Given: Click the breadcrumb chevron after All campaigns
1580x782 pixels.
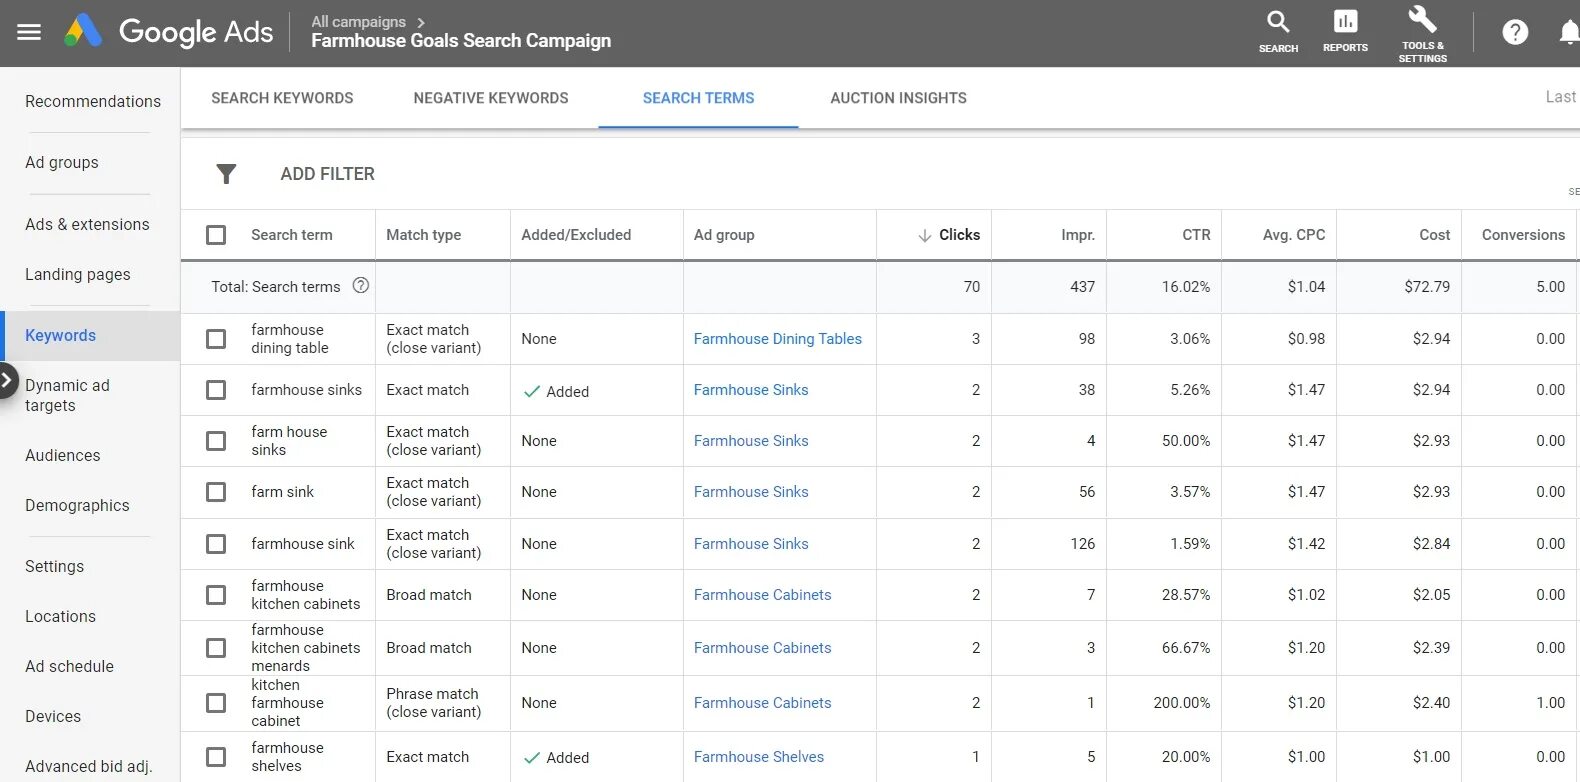Looking at the screenshot, I should click(x=421, y=22).
